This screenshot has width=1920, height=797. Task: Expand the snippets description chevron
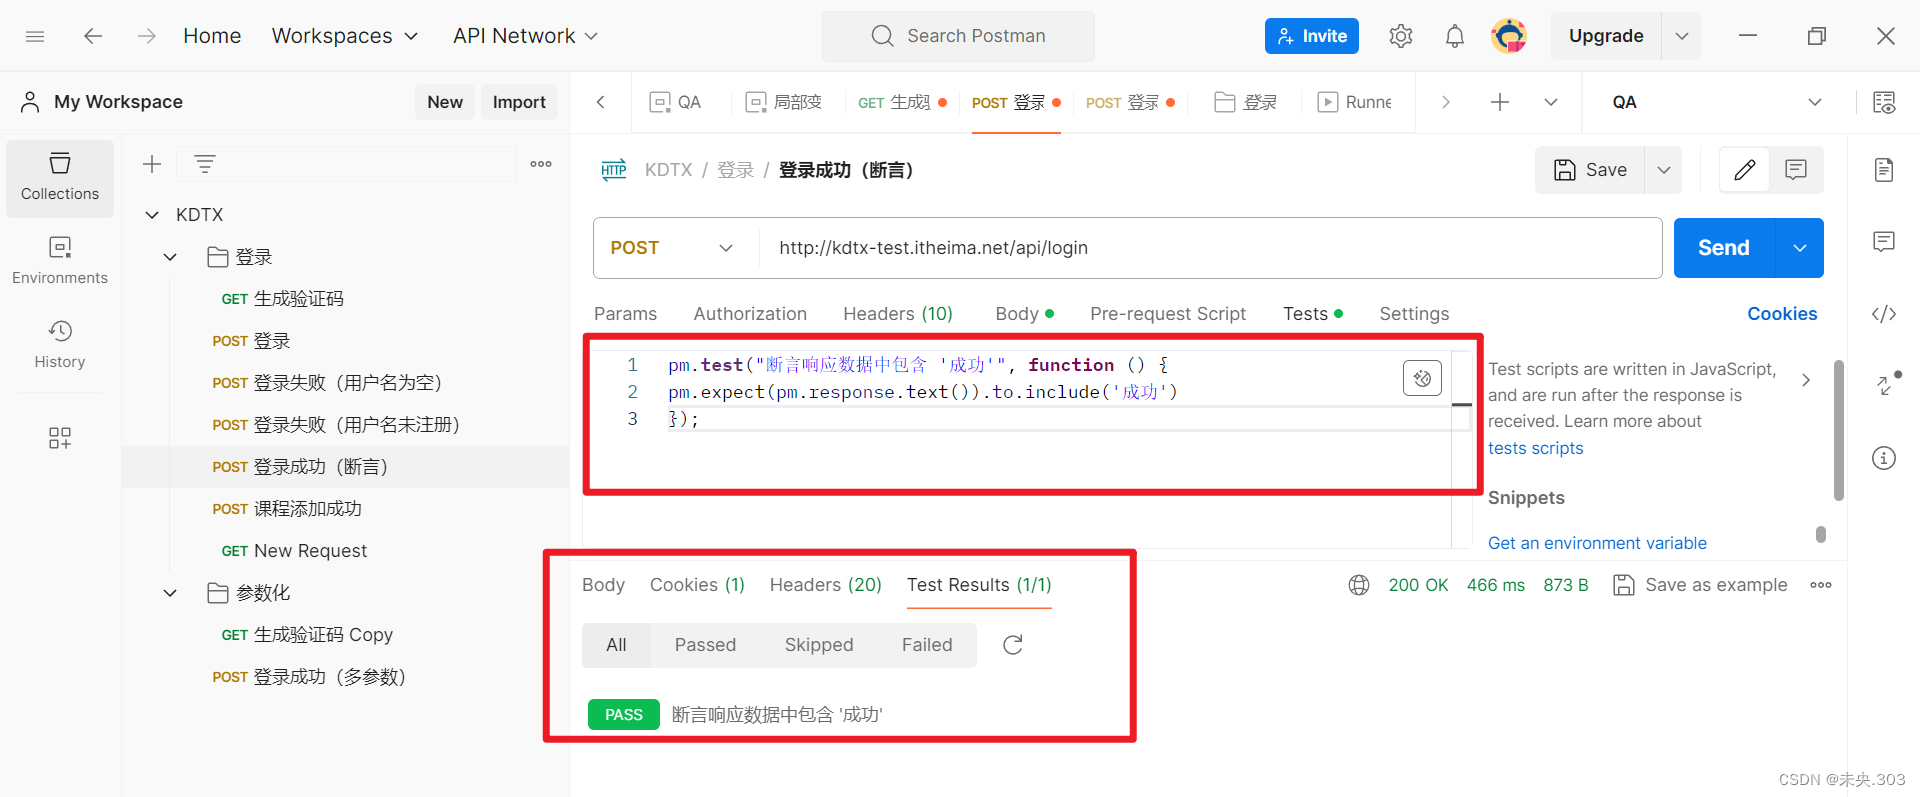1806,380
